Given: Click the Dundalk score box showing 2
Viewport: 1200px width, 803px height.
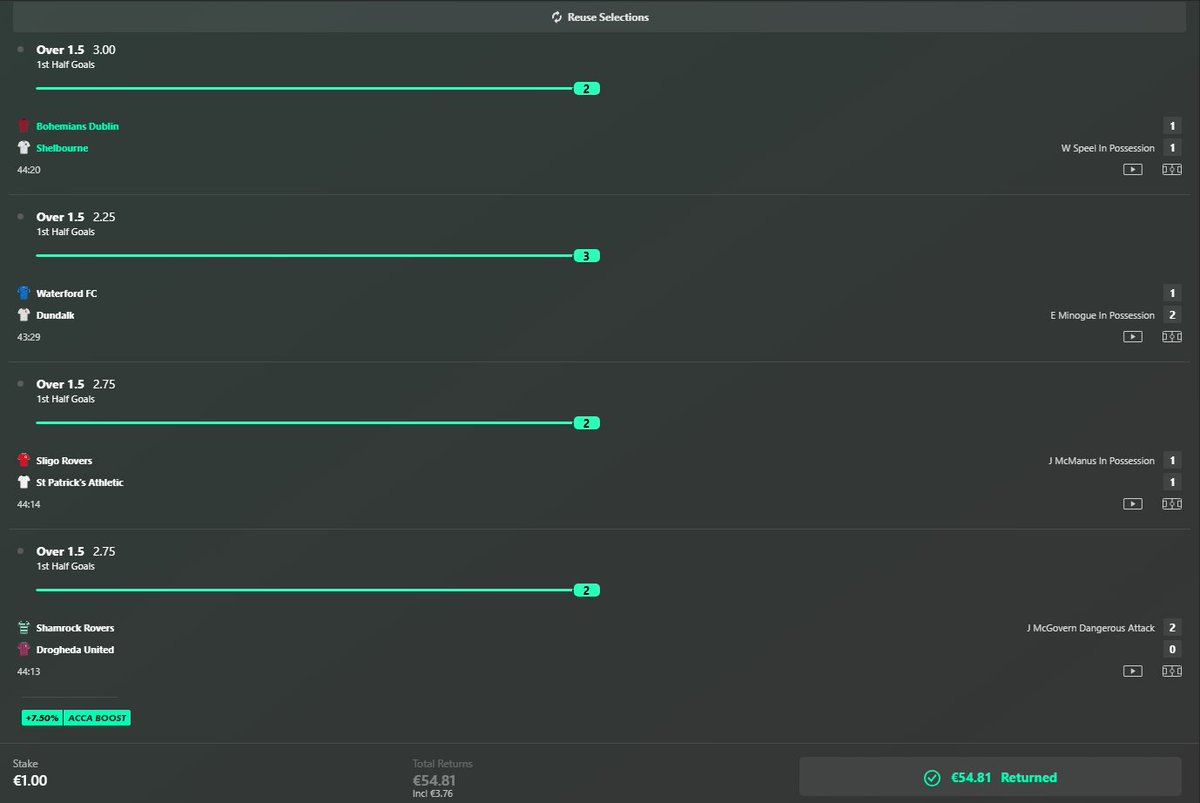Looking at the screenshot, I should coord(1172,315).
